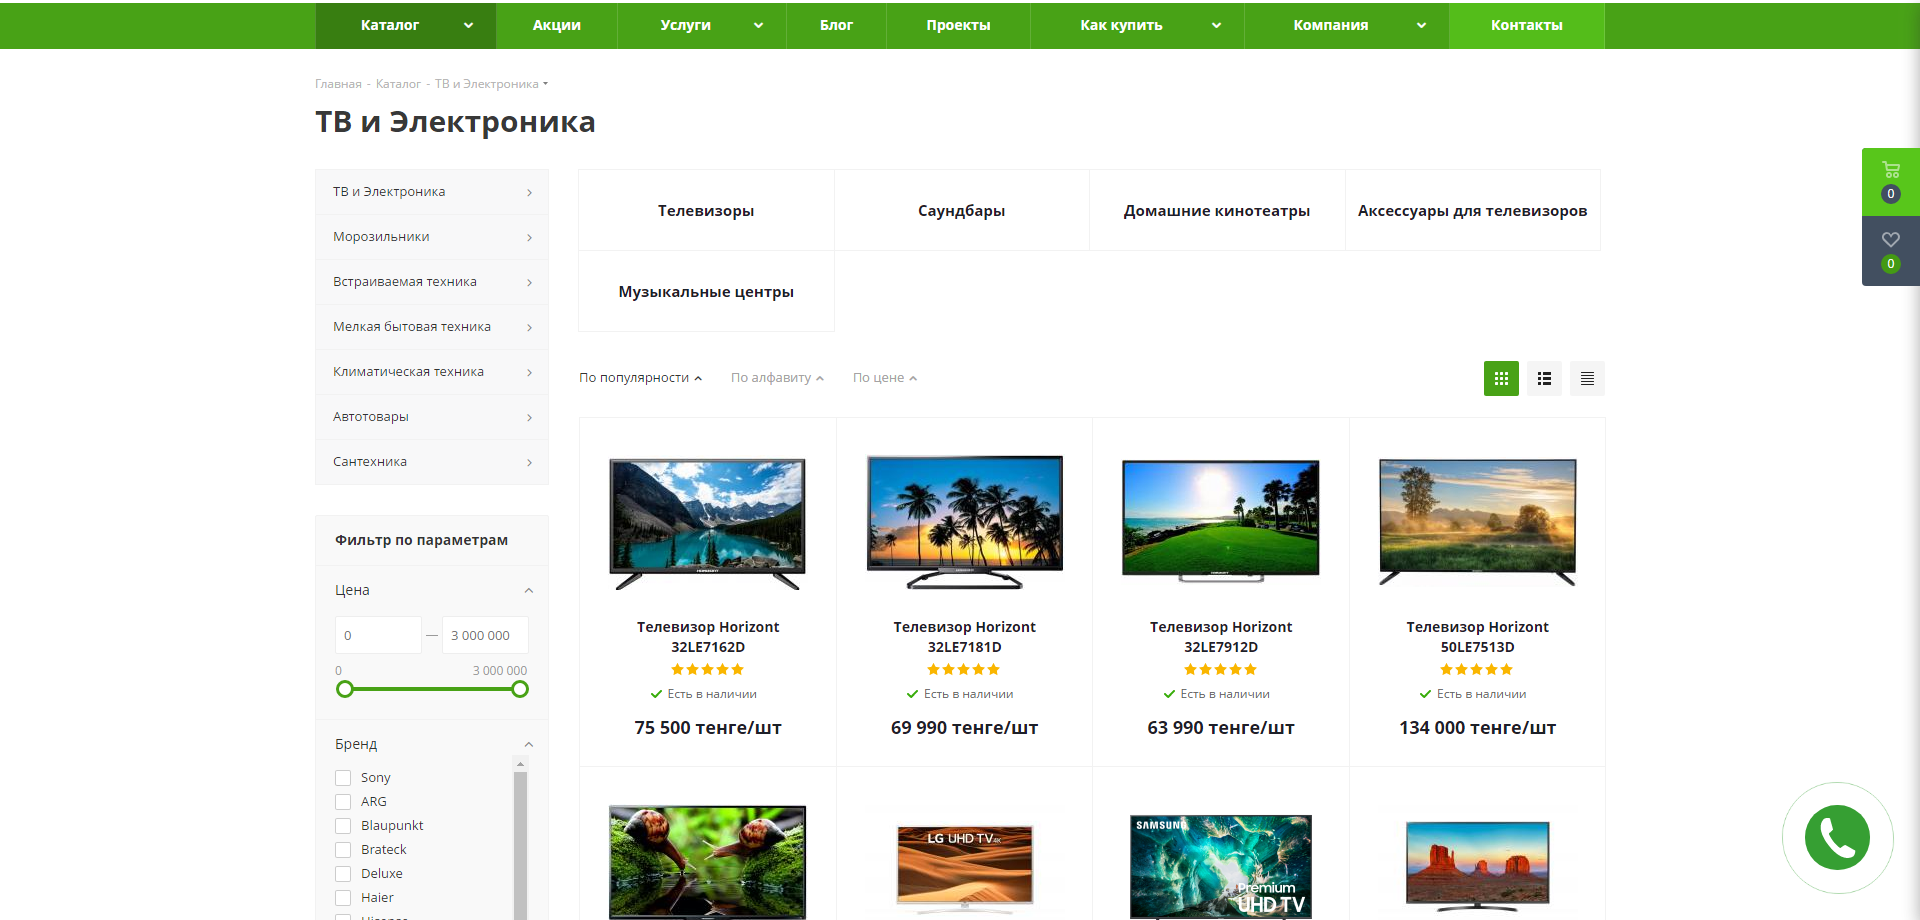1920x920 pixels.
Task: Check the Sony brand filter
Action: pos(343,778)
